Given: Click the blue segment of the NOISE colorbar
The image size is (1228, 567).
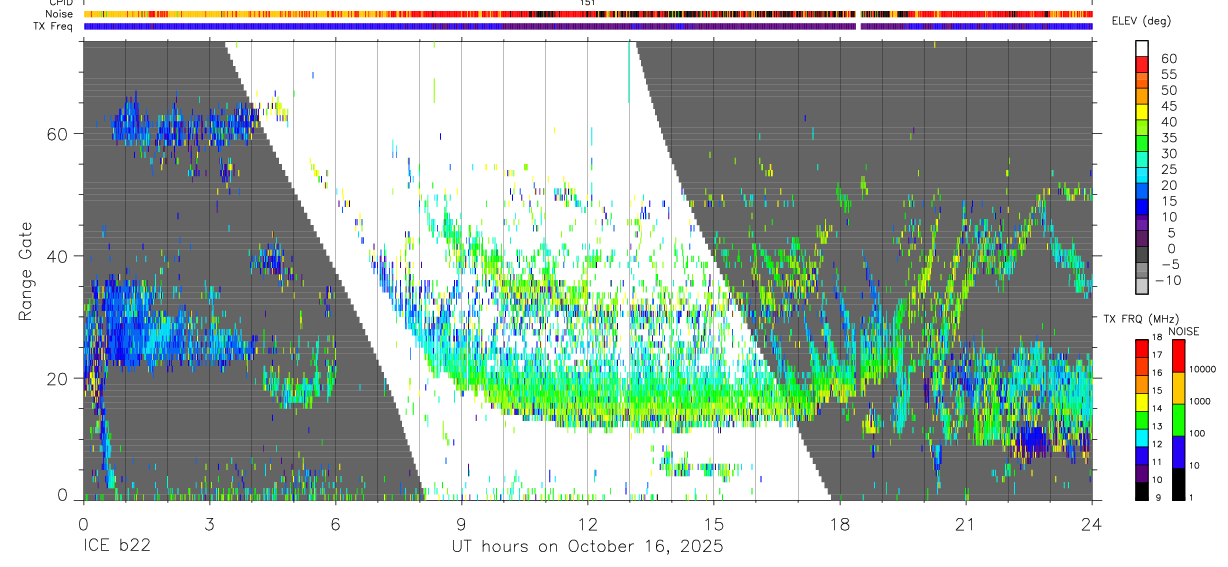Looking at the screenshot, I should [1179, 452].
